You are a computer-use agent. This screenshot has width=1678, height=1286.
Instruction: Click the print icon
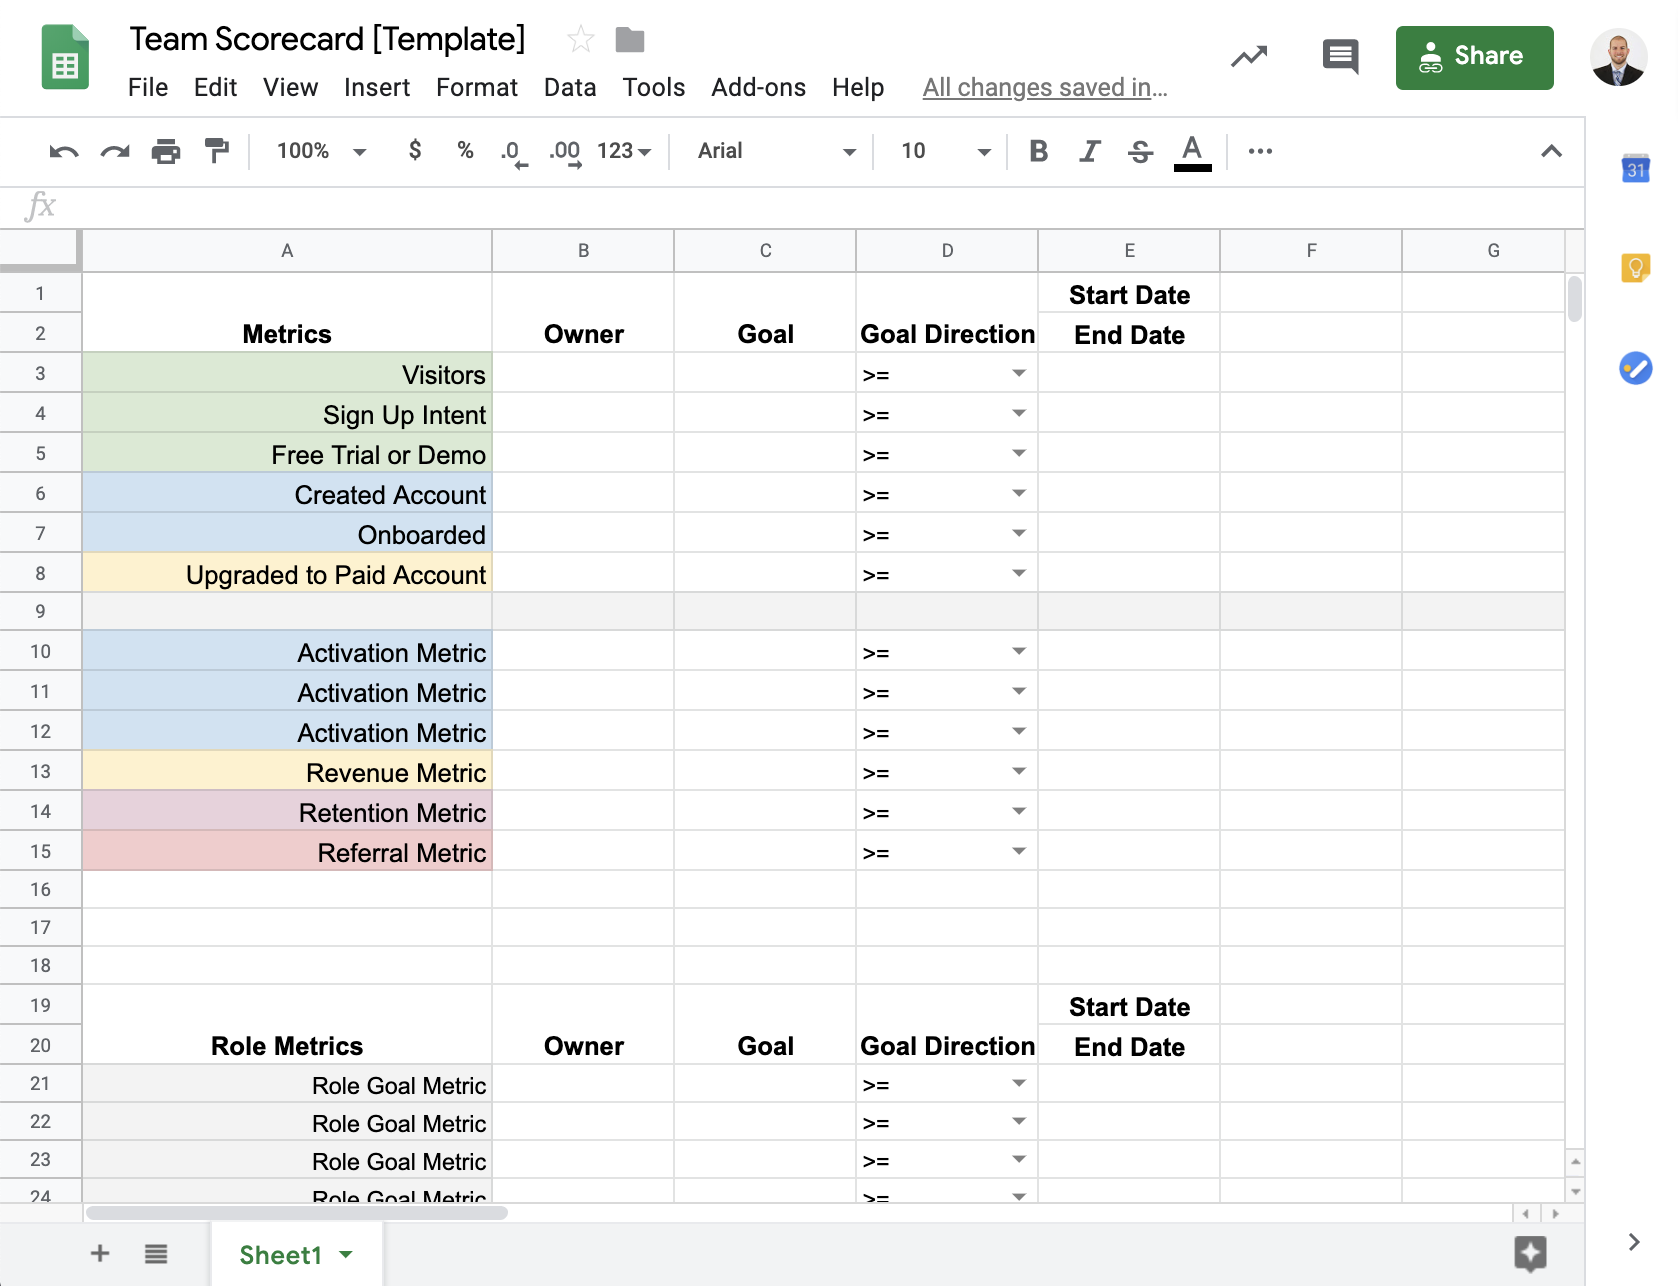(x=165, y=152)
